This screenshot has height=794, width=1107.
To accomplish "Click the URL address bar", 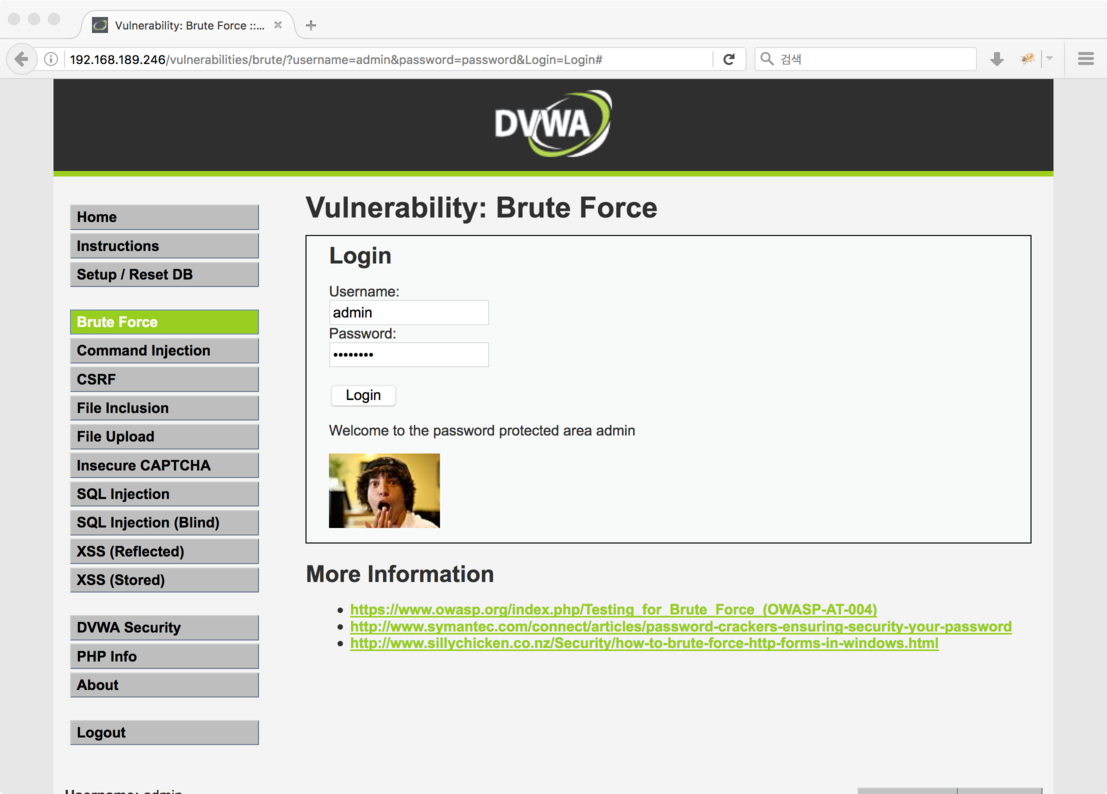I will click(x=388, y=59).
